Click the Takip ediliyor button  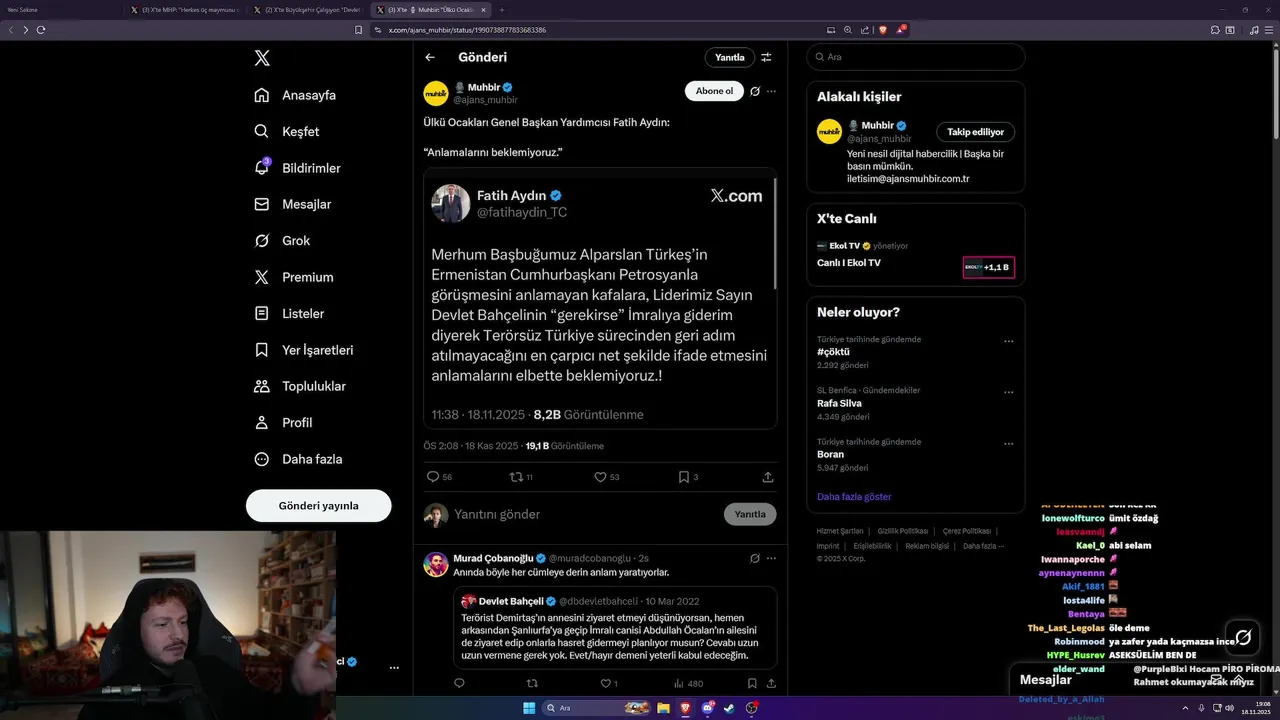click(976, 132)
